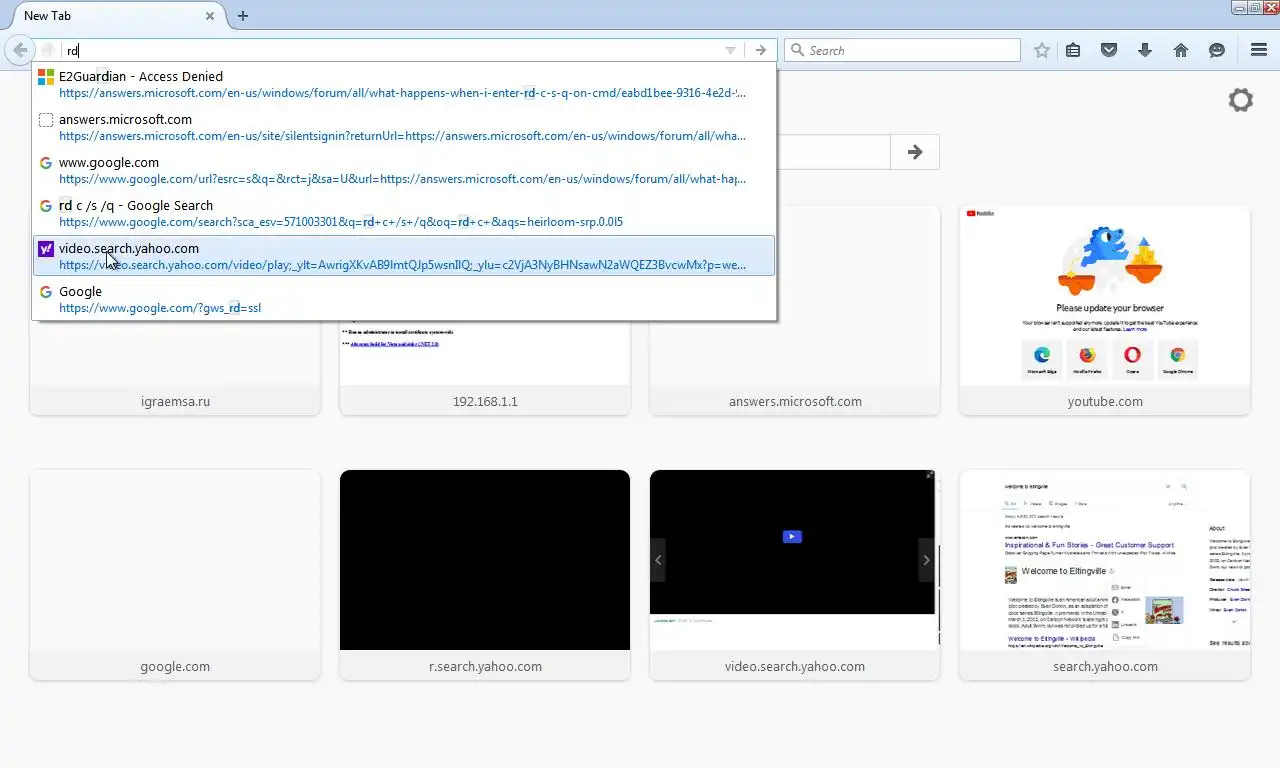1280x768 pixels.
Task: Open the hamburger menu
Action: 1259,50
